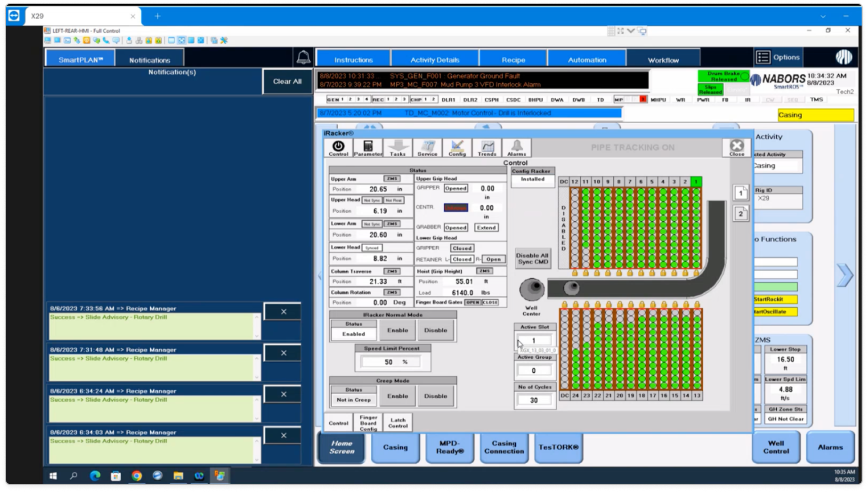Dismiss the 6:34:24 AM Recipe Manager notification

[x=283, y=394]
